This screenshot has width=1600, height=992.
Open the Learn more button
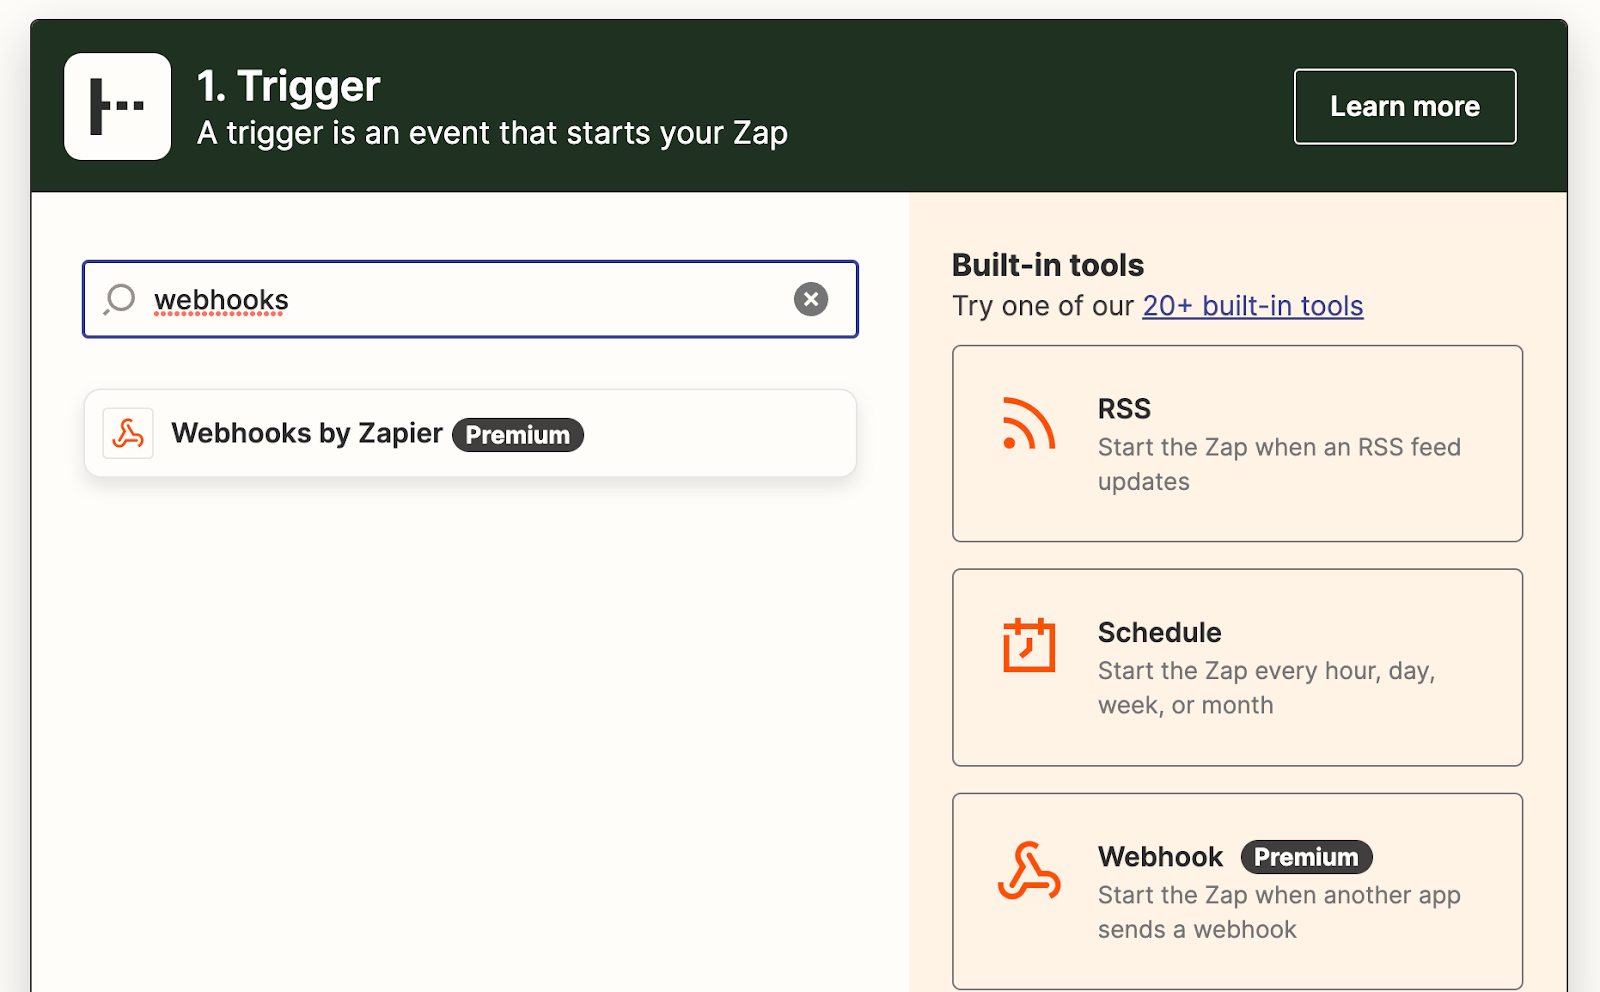1405,106
